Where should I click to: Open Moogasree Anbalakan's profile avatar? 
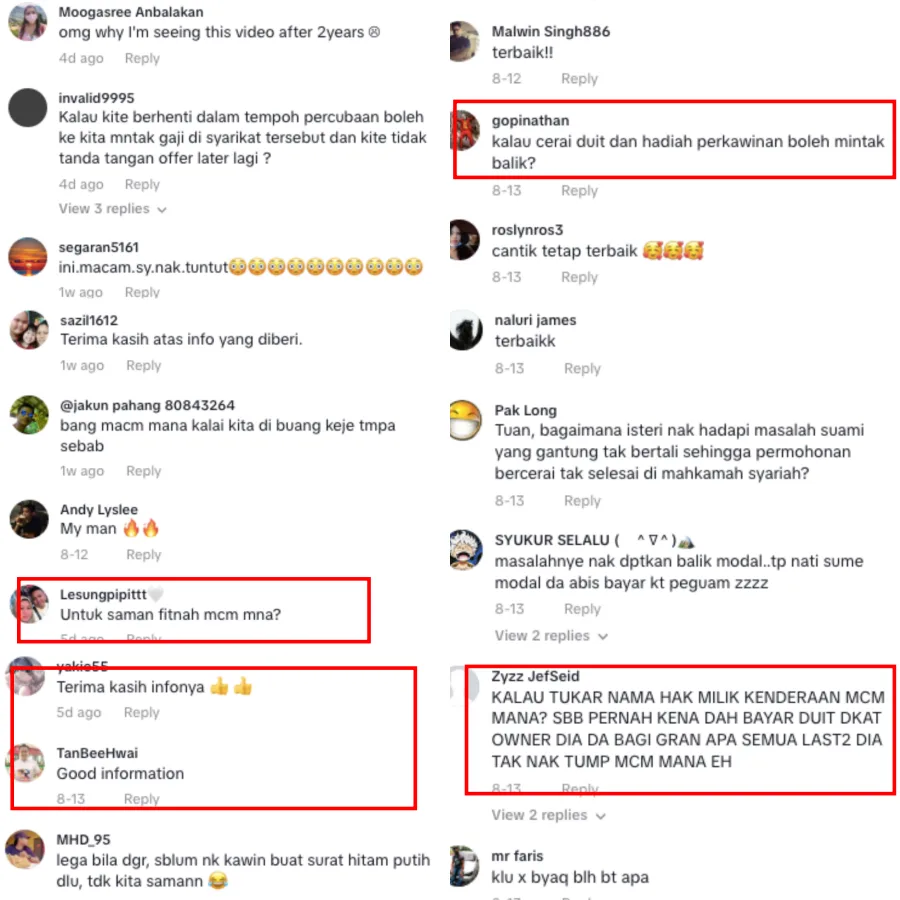tap(27, 21)
